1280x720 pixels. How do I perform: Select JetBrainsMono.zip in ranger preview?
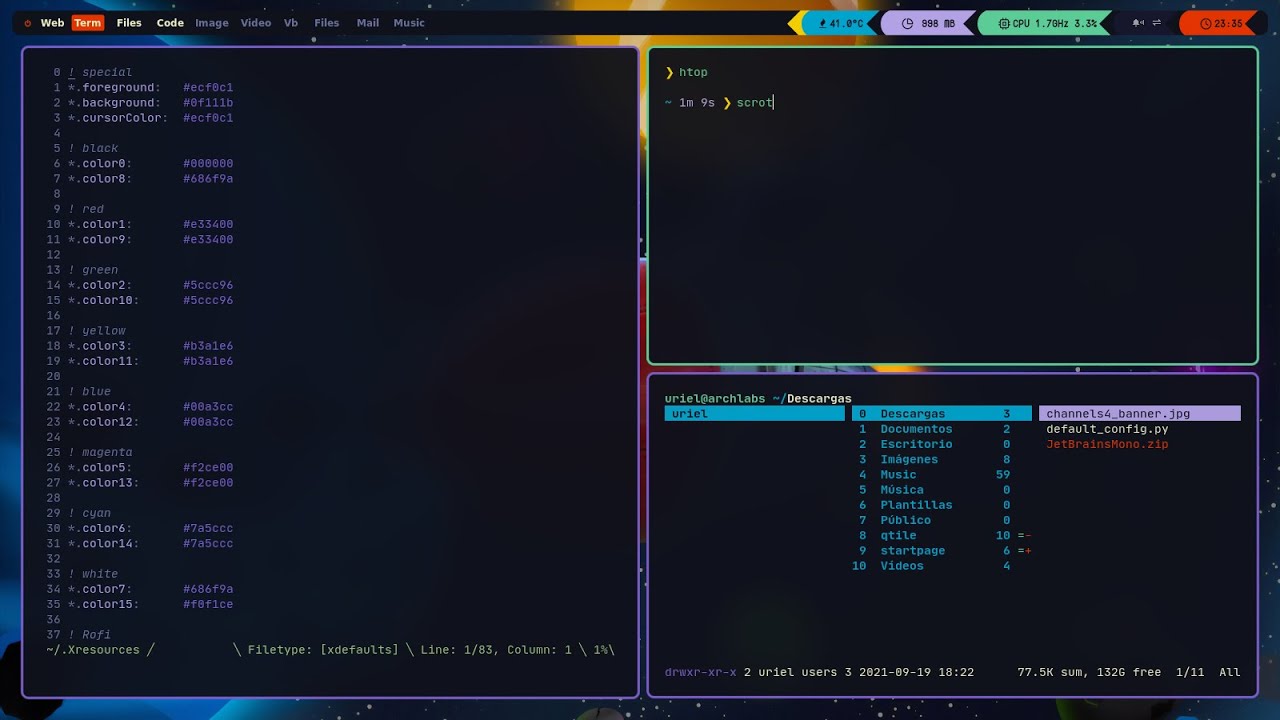click(1107, 444)
